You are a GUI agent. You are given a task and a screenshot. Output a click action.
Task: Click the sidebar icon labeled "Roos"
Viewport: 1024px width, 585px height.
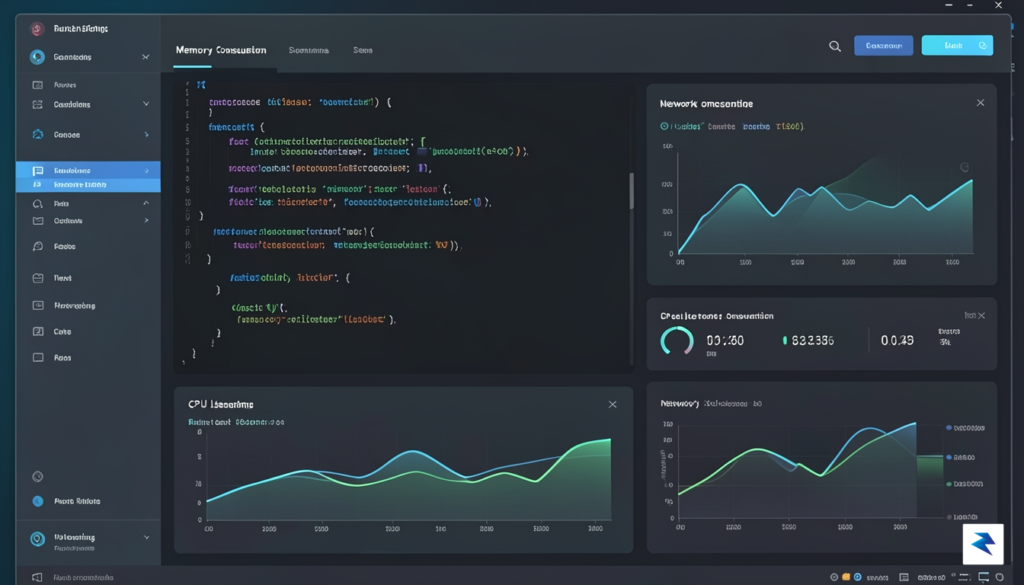click(x=38, y=358)
